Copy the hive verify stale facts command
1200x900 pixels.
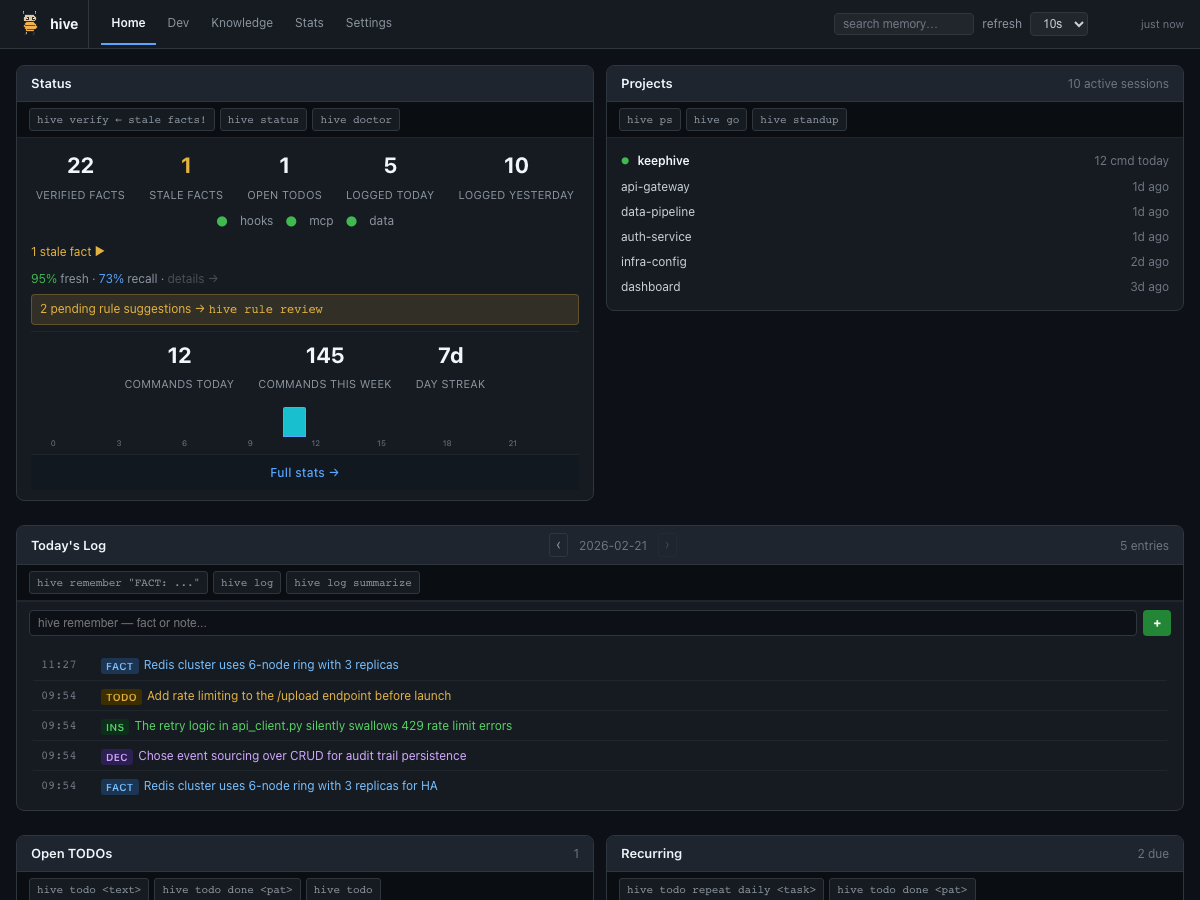pyautogui.click(x=122, y=120)
